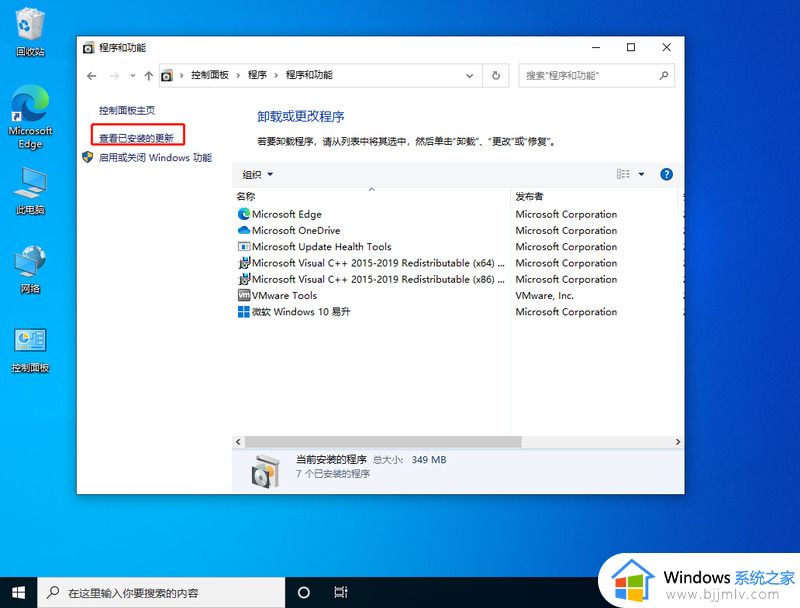
Task: Click the shield icon next to Windows 功能
Action: coord(88,157)
